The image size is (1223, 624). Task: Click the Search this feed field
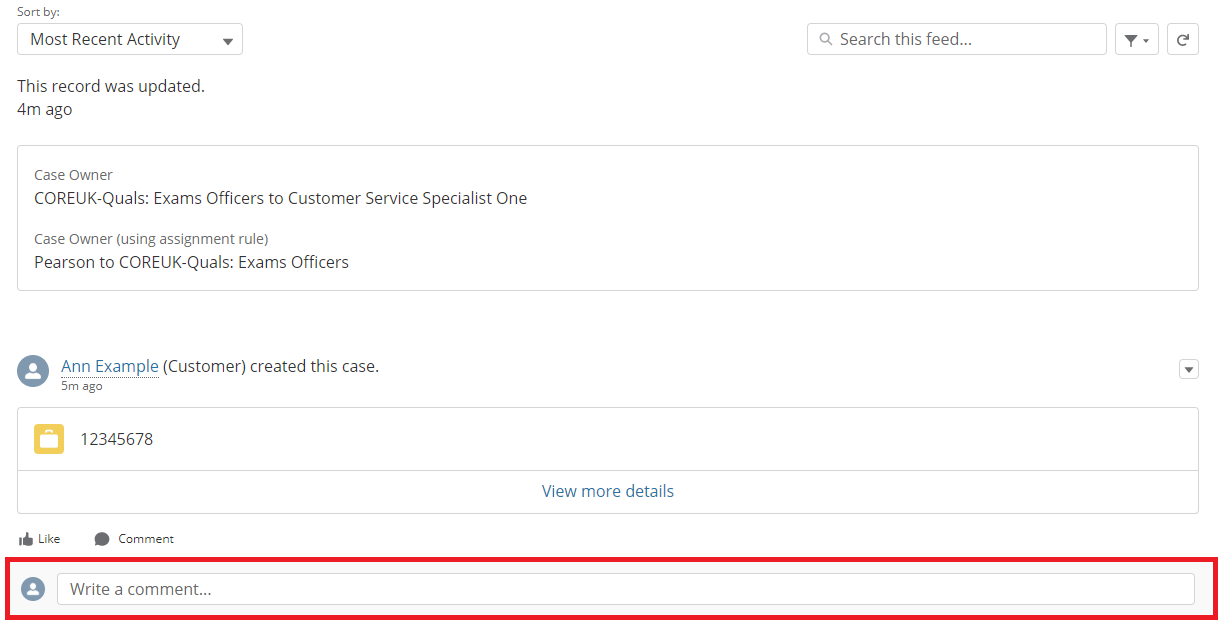click(965, 40)
